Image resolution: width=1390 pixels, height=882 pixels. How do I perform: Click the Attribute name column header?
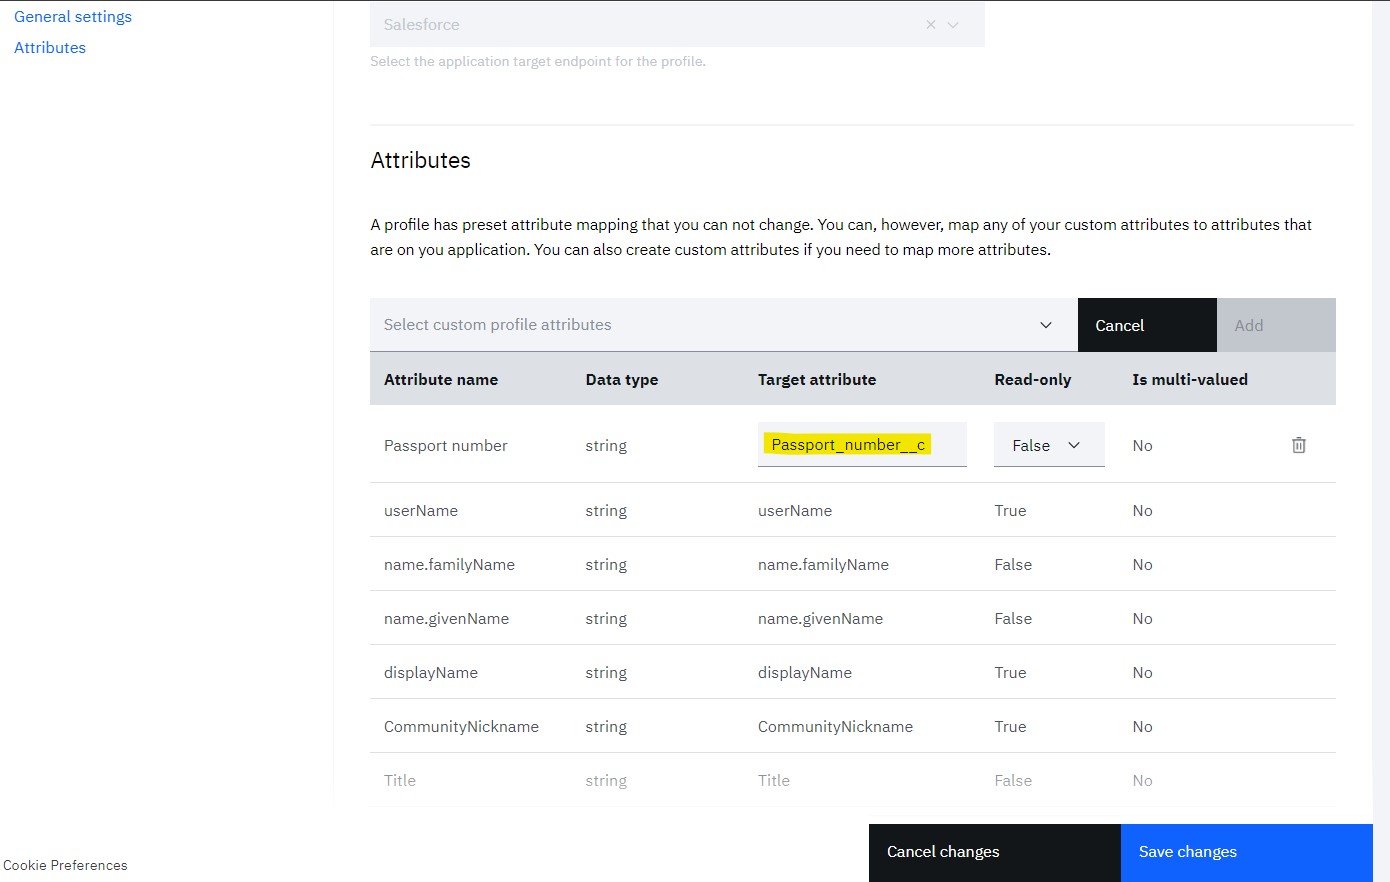click(441, 380)
